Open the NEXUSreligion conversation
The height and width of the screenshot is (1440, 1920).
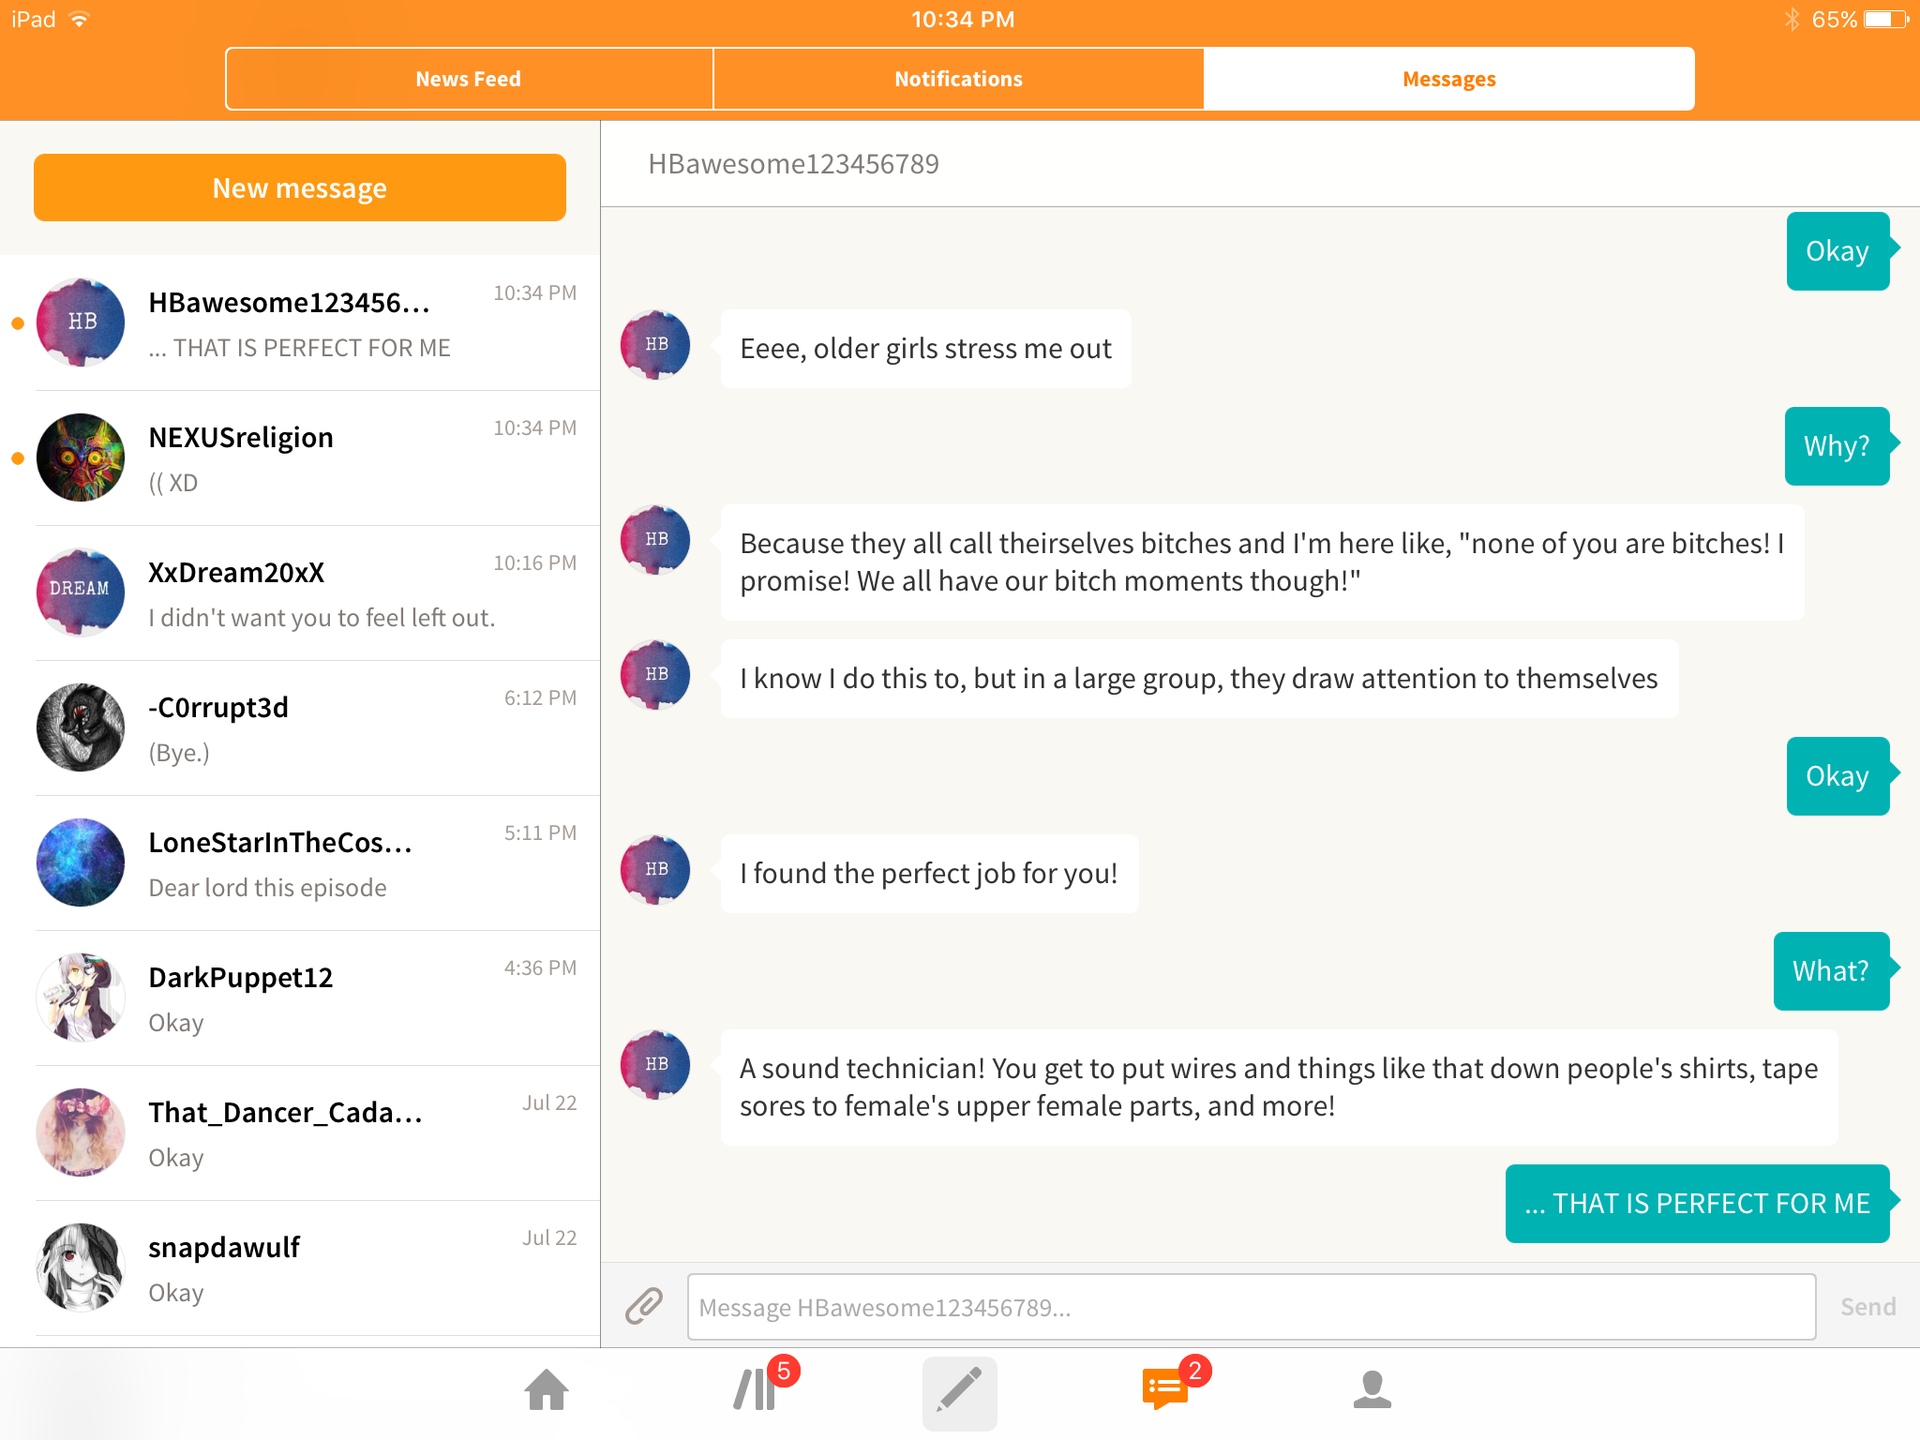click(x=300, y=458)
